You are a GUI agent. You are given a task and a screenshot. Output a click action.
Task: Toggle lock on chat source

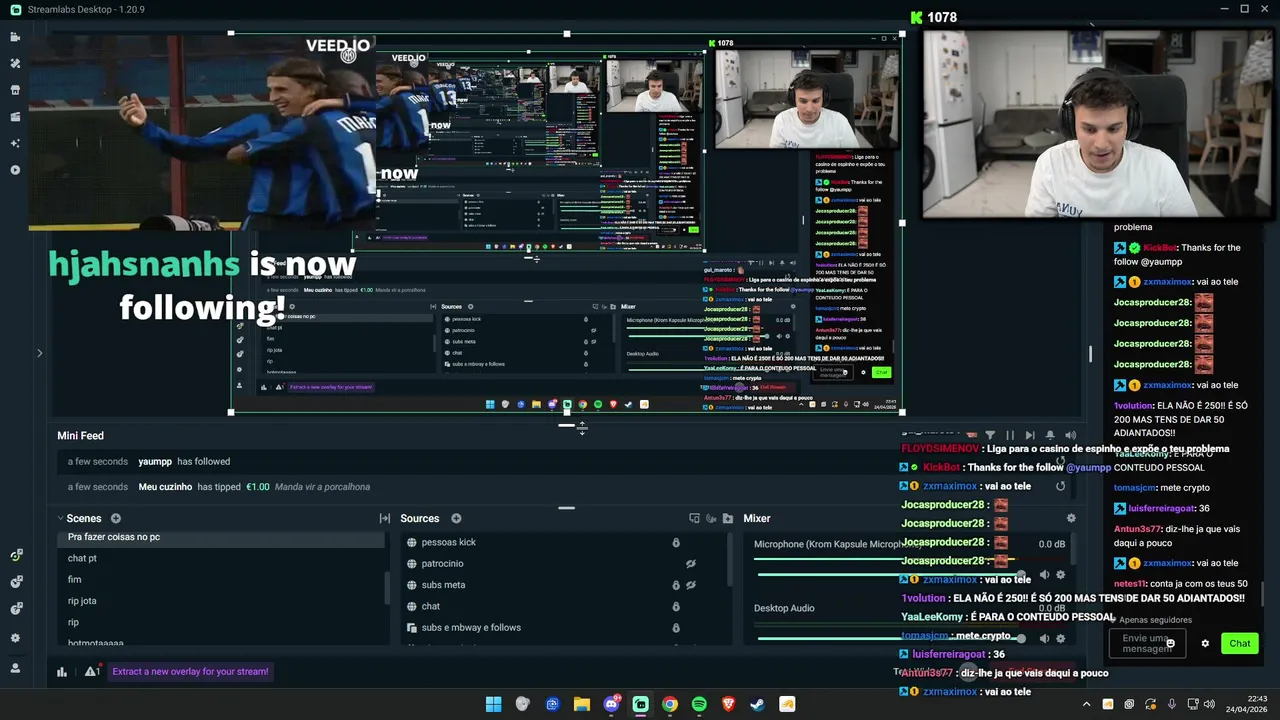point(676,607)
